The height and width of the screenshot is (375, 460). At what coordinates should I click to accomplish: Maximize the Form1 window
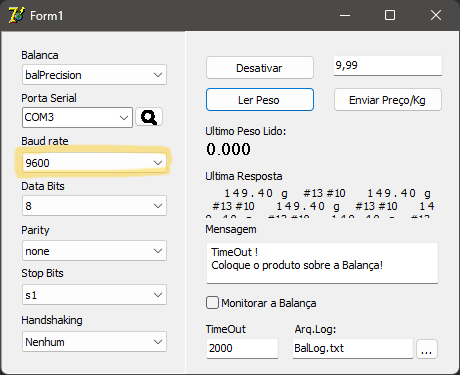390,15
